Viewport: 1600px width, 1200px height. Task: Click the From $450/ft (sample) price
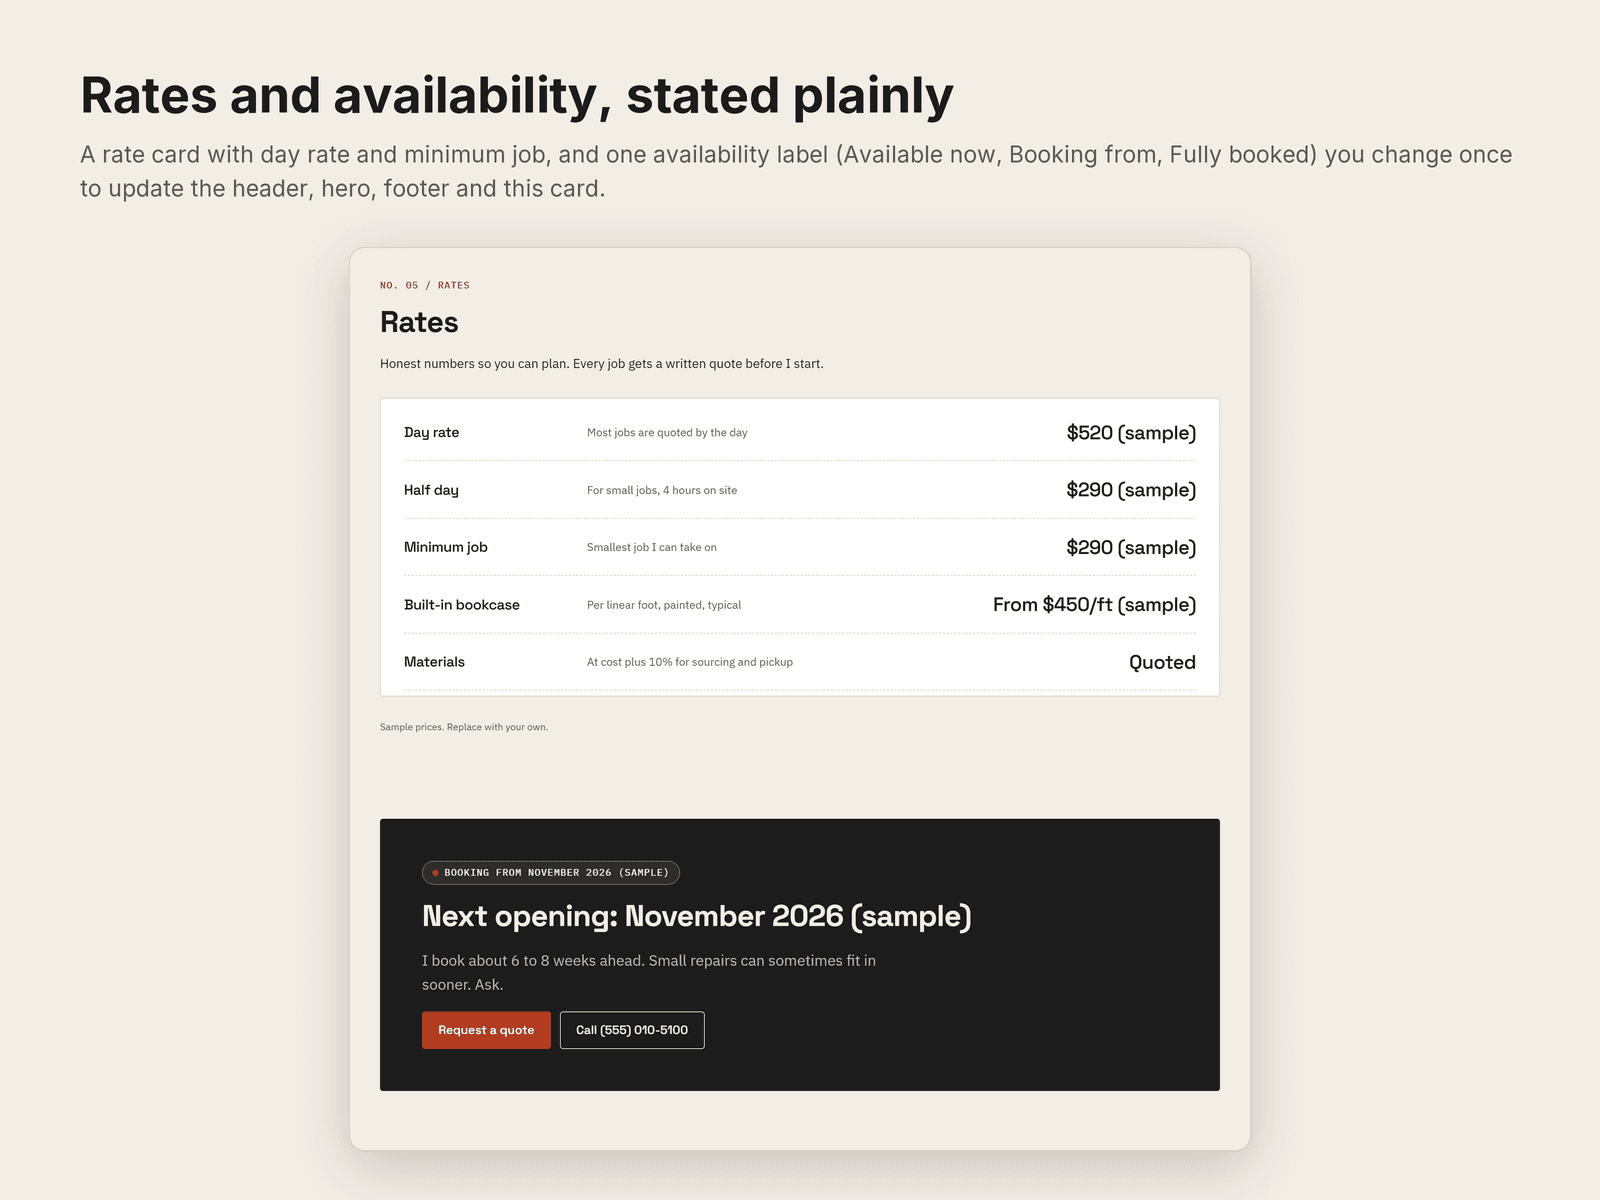(x=1094, y=605)
